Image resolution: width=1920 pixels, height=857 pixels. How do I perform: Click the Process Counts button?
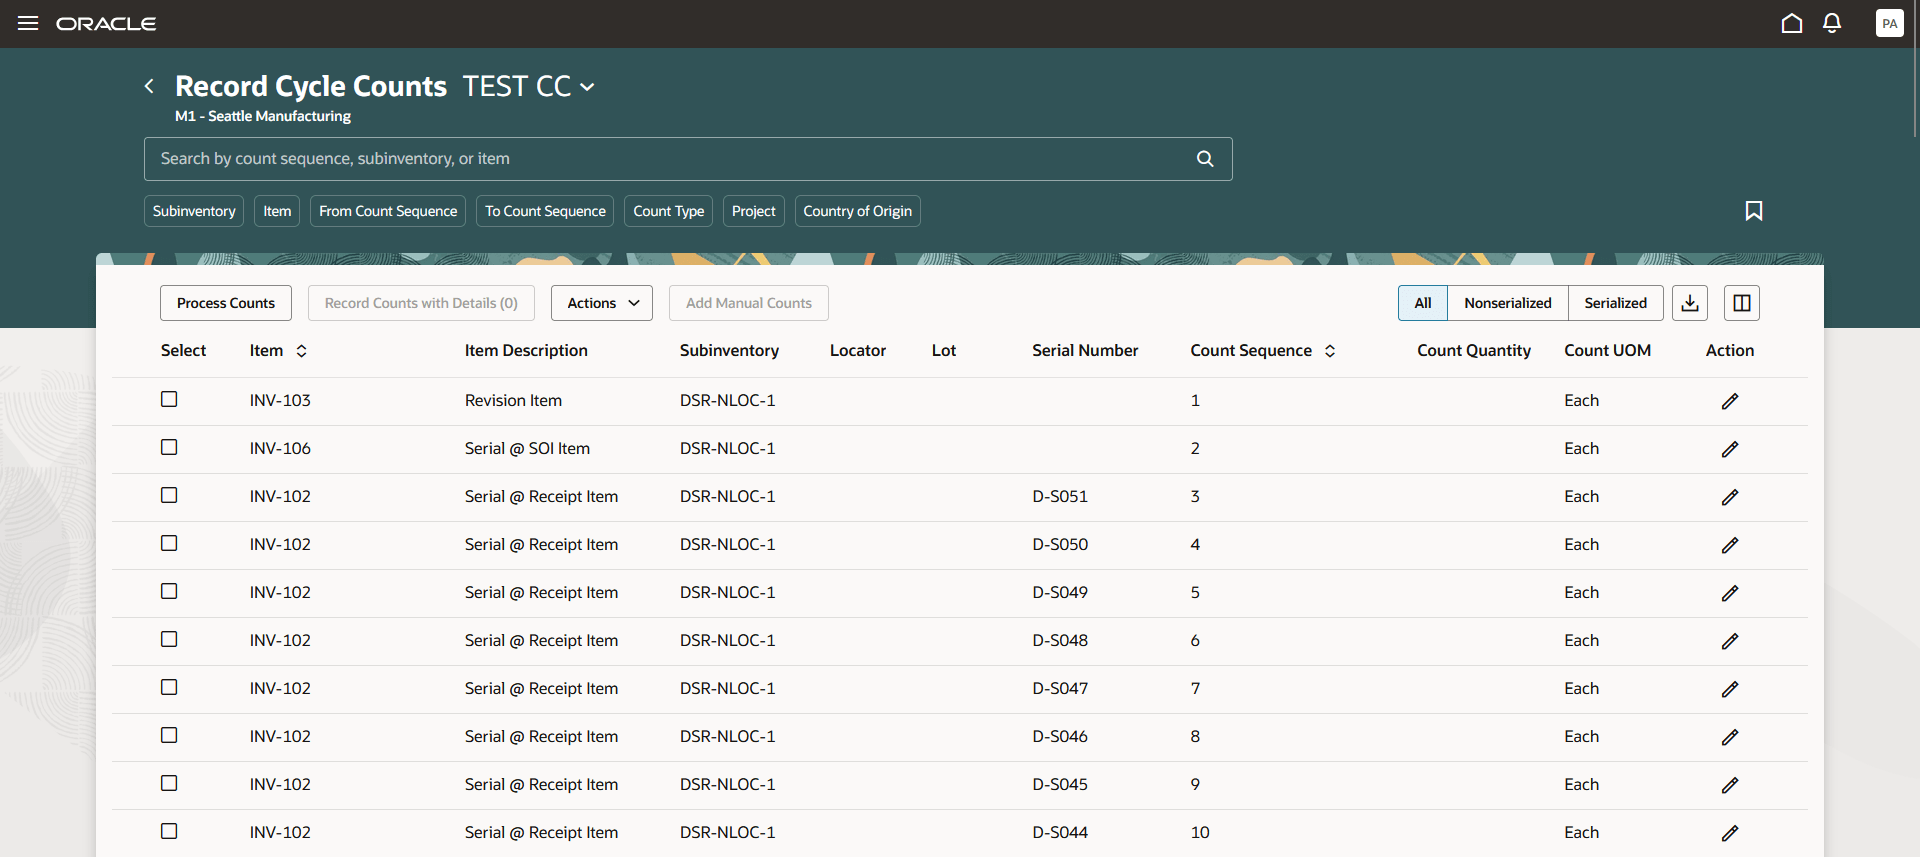226,303
